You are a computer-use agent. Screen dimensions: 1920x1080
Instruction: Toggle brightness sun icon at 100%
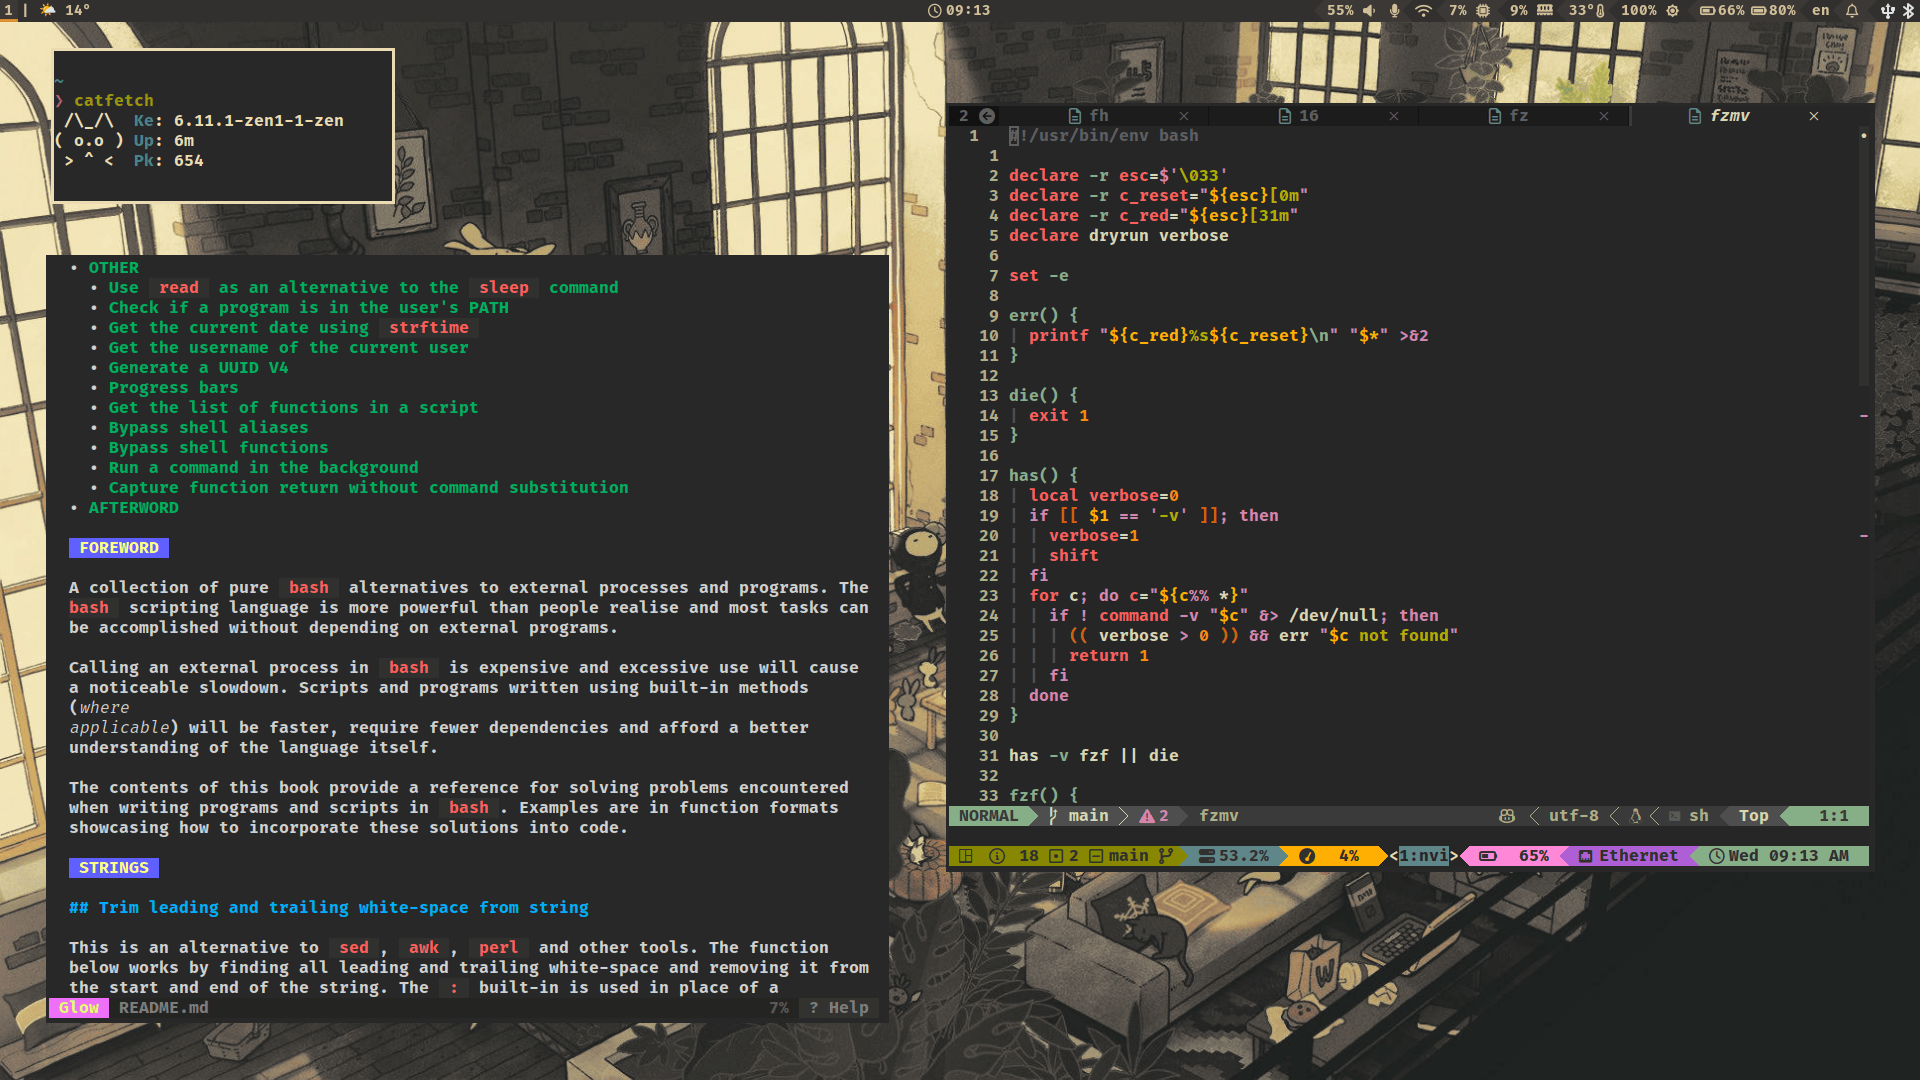coord(1672,11)
